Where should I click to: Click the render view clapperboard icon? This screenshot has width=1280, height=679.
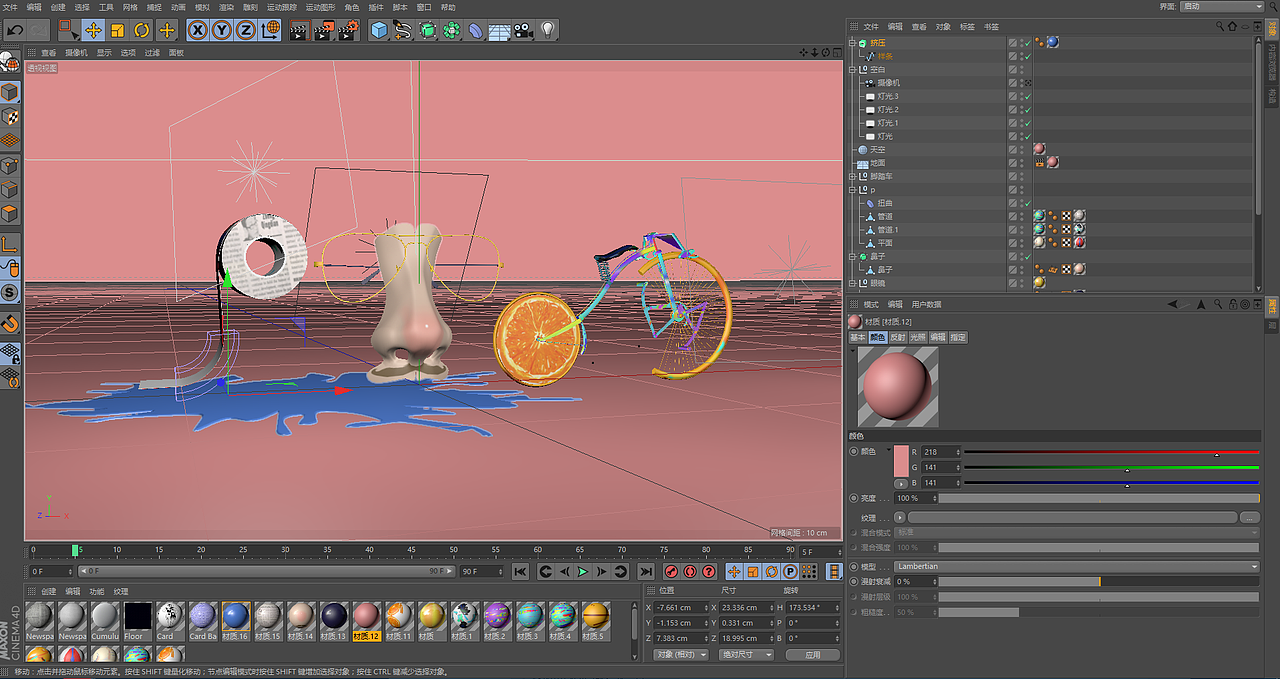(x=298, y=30)
